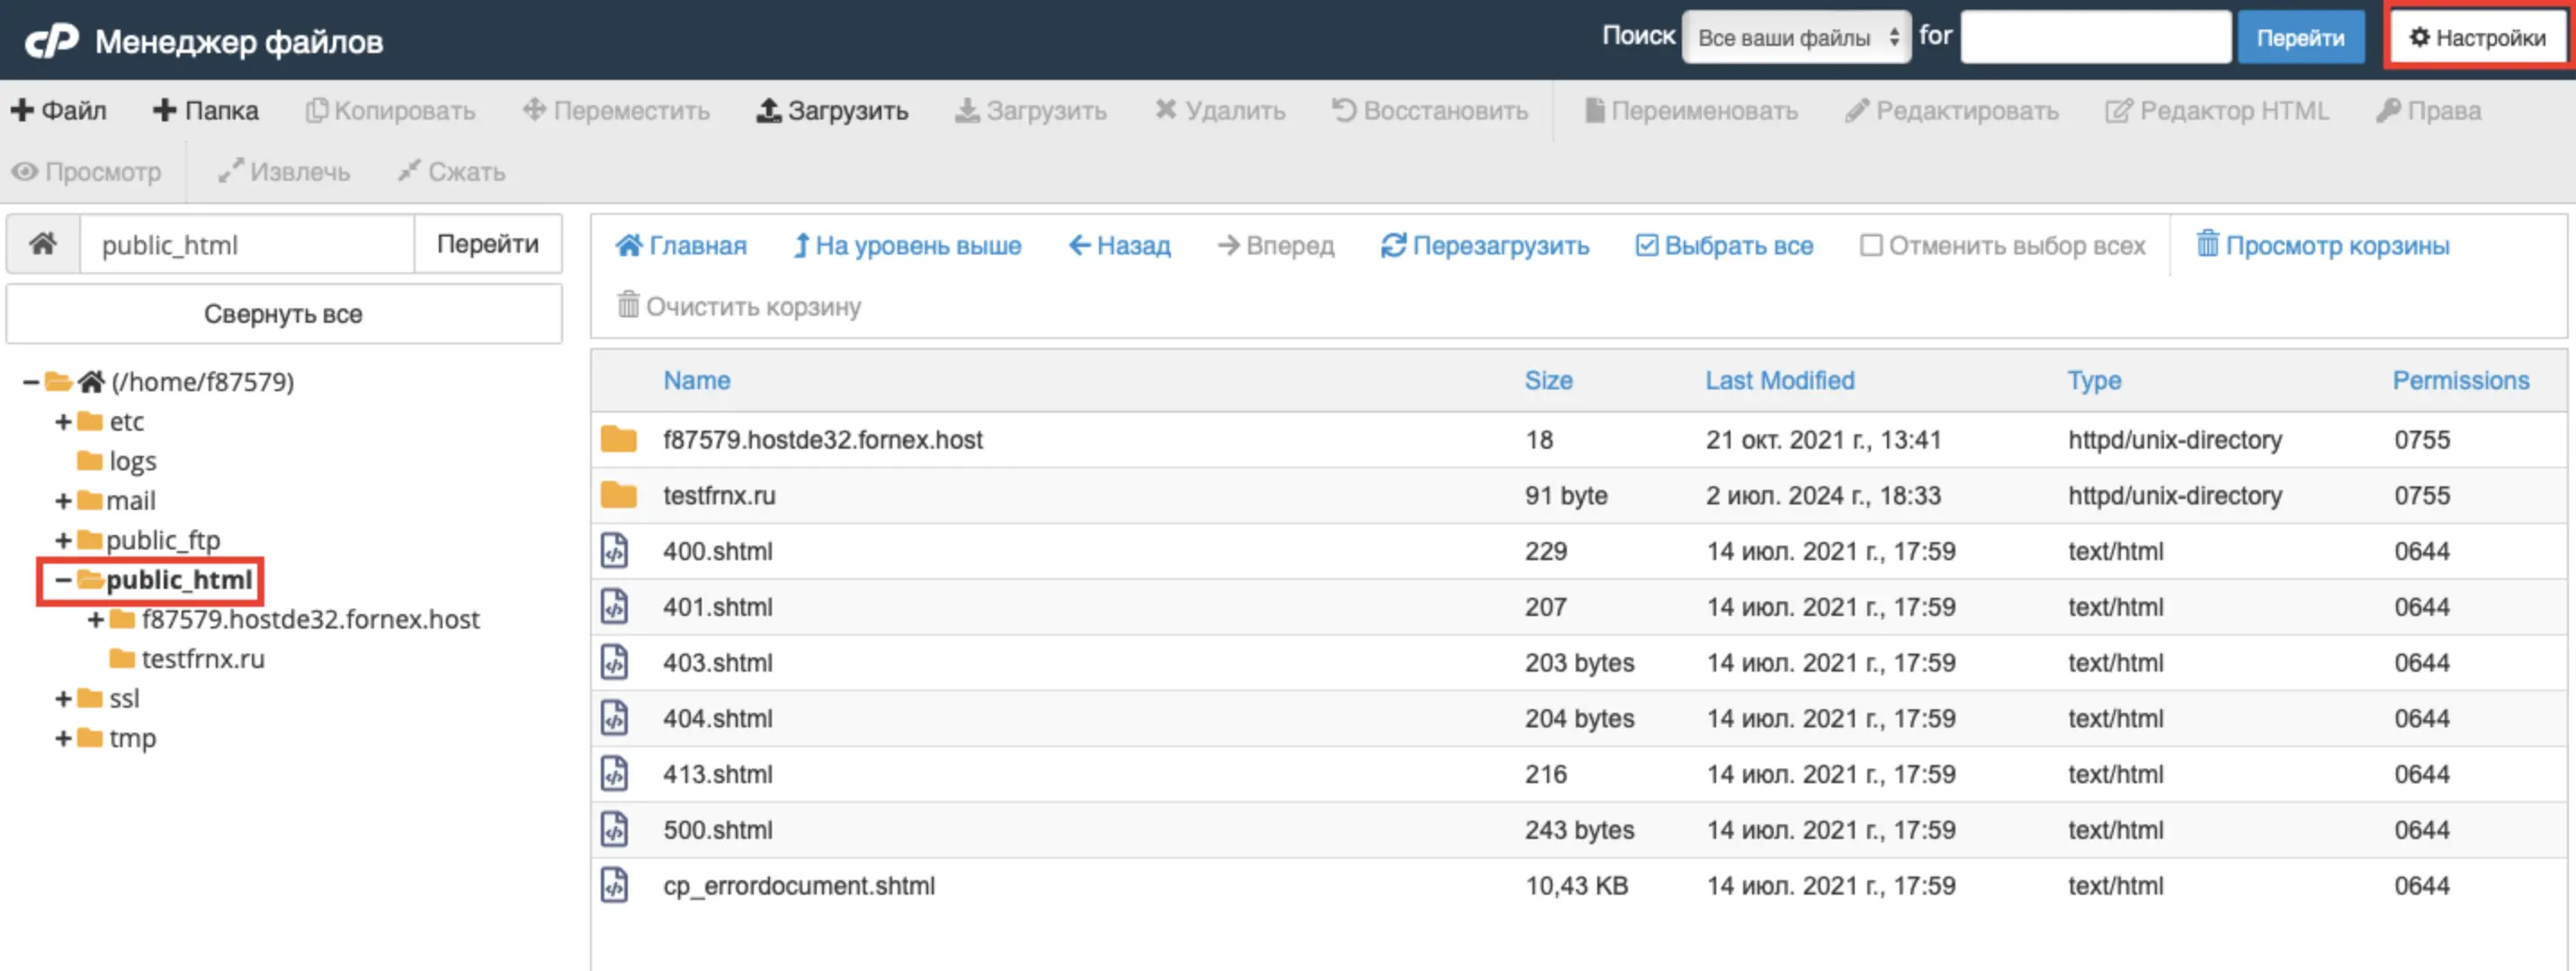This screenshot has height=971, width=2576.
Task: Open the Все ваши файлы search dropdown
Action: (x=1795, y=38)
